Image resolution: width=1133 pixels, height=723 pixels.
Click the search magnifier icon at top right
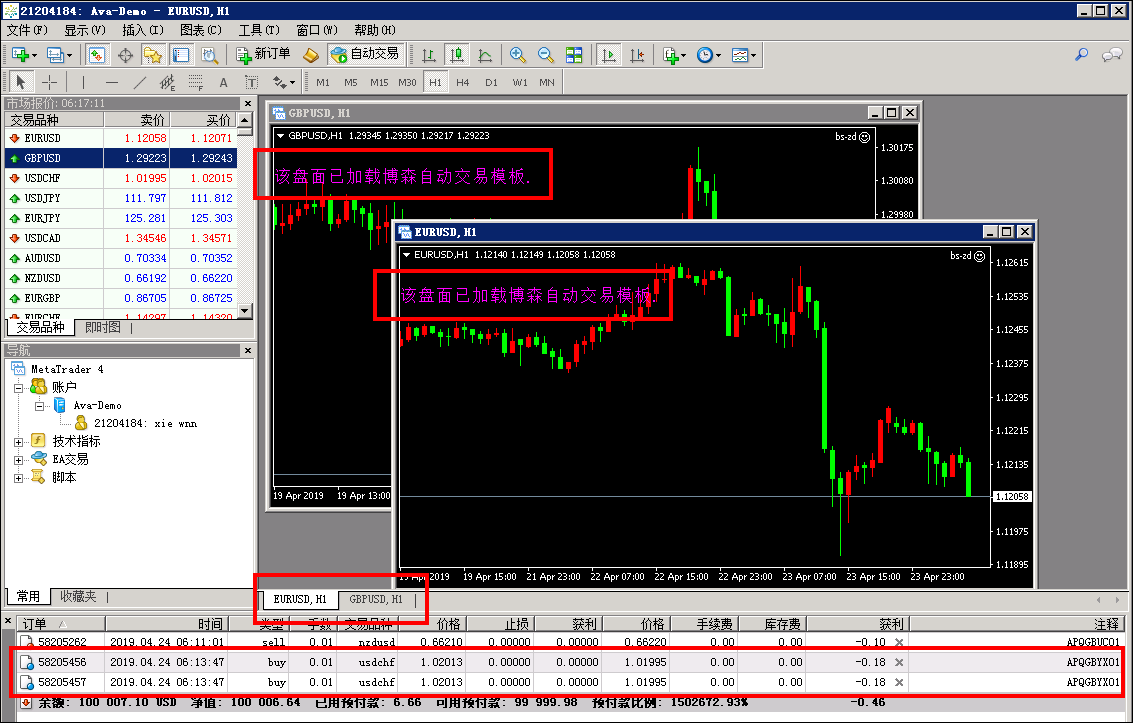[x=1082, y=55]
